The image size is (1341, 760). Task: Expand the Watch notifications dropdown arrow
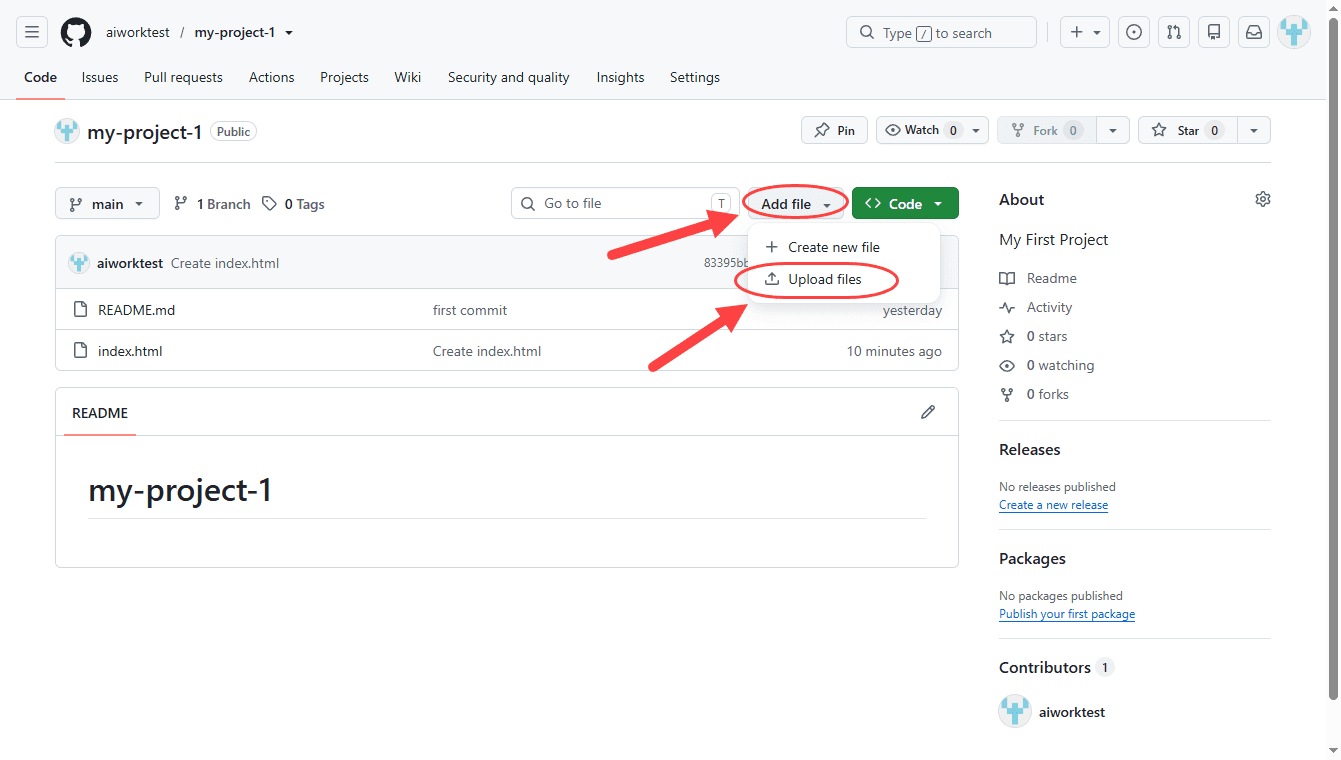(x=978, y=130)
